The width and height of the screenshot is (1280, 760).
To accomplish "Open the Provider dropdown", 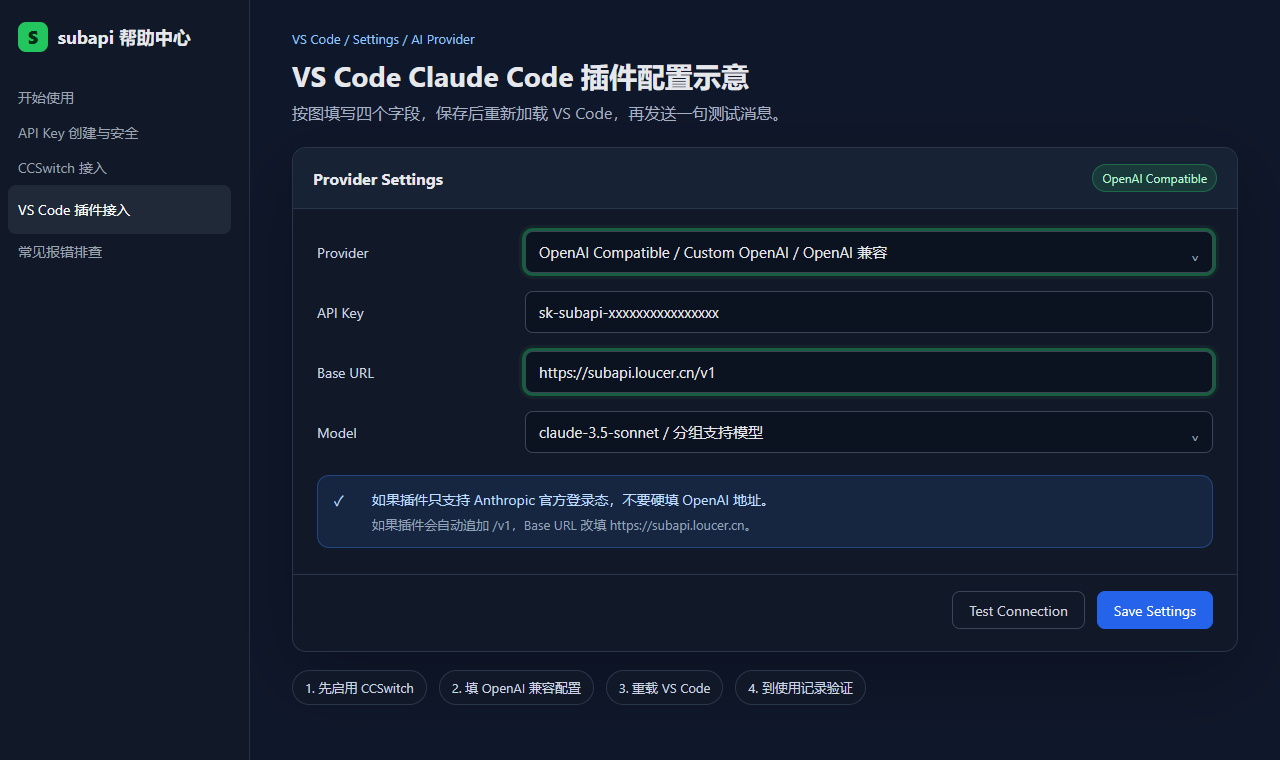I will click(868, 253).
